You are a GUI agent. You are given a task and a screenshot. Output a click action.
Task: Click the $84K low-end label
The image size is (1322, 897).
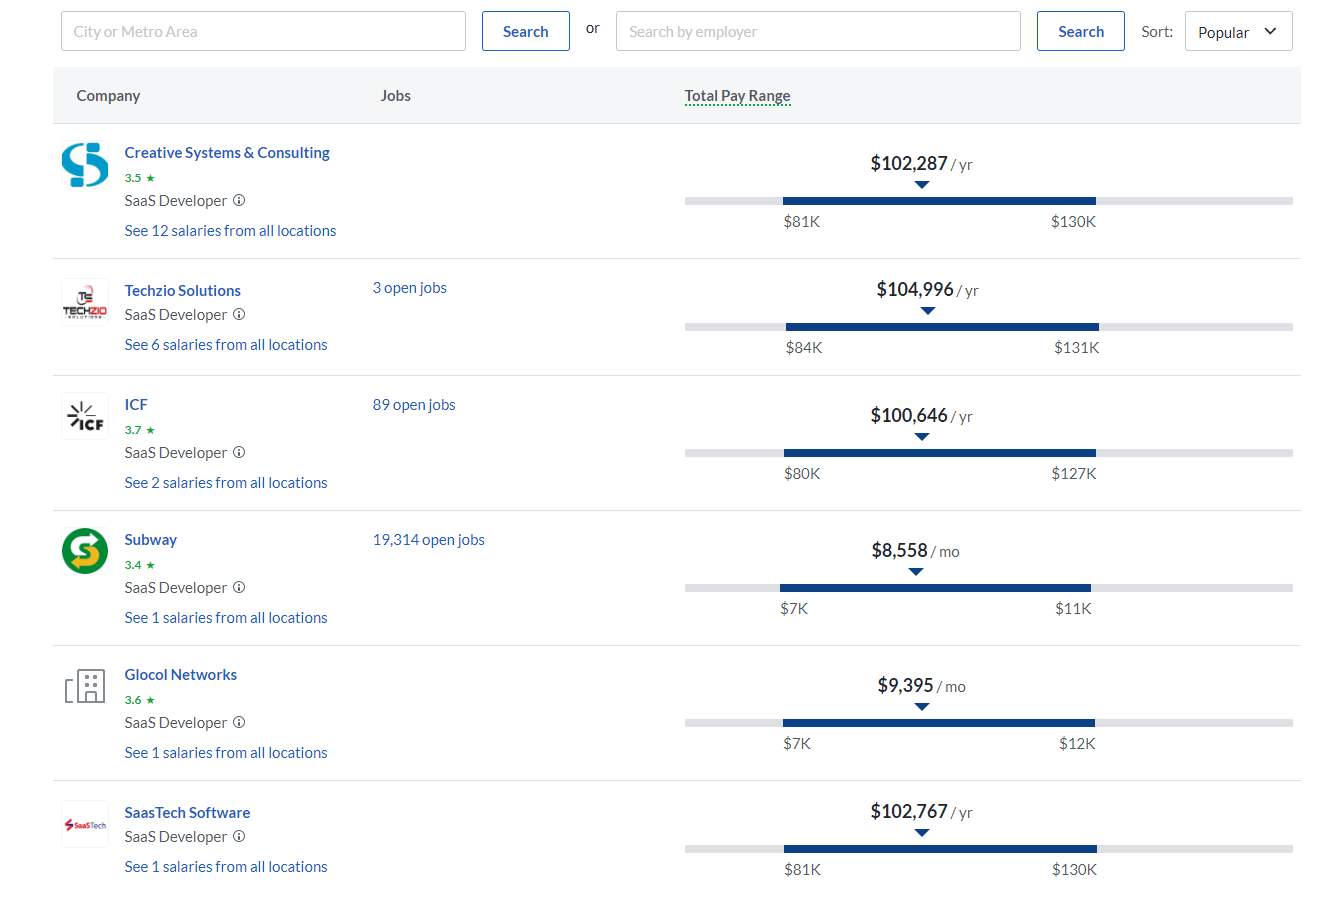point(804,348)
